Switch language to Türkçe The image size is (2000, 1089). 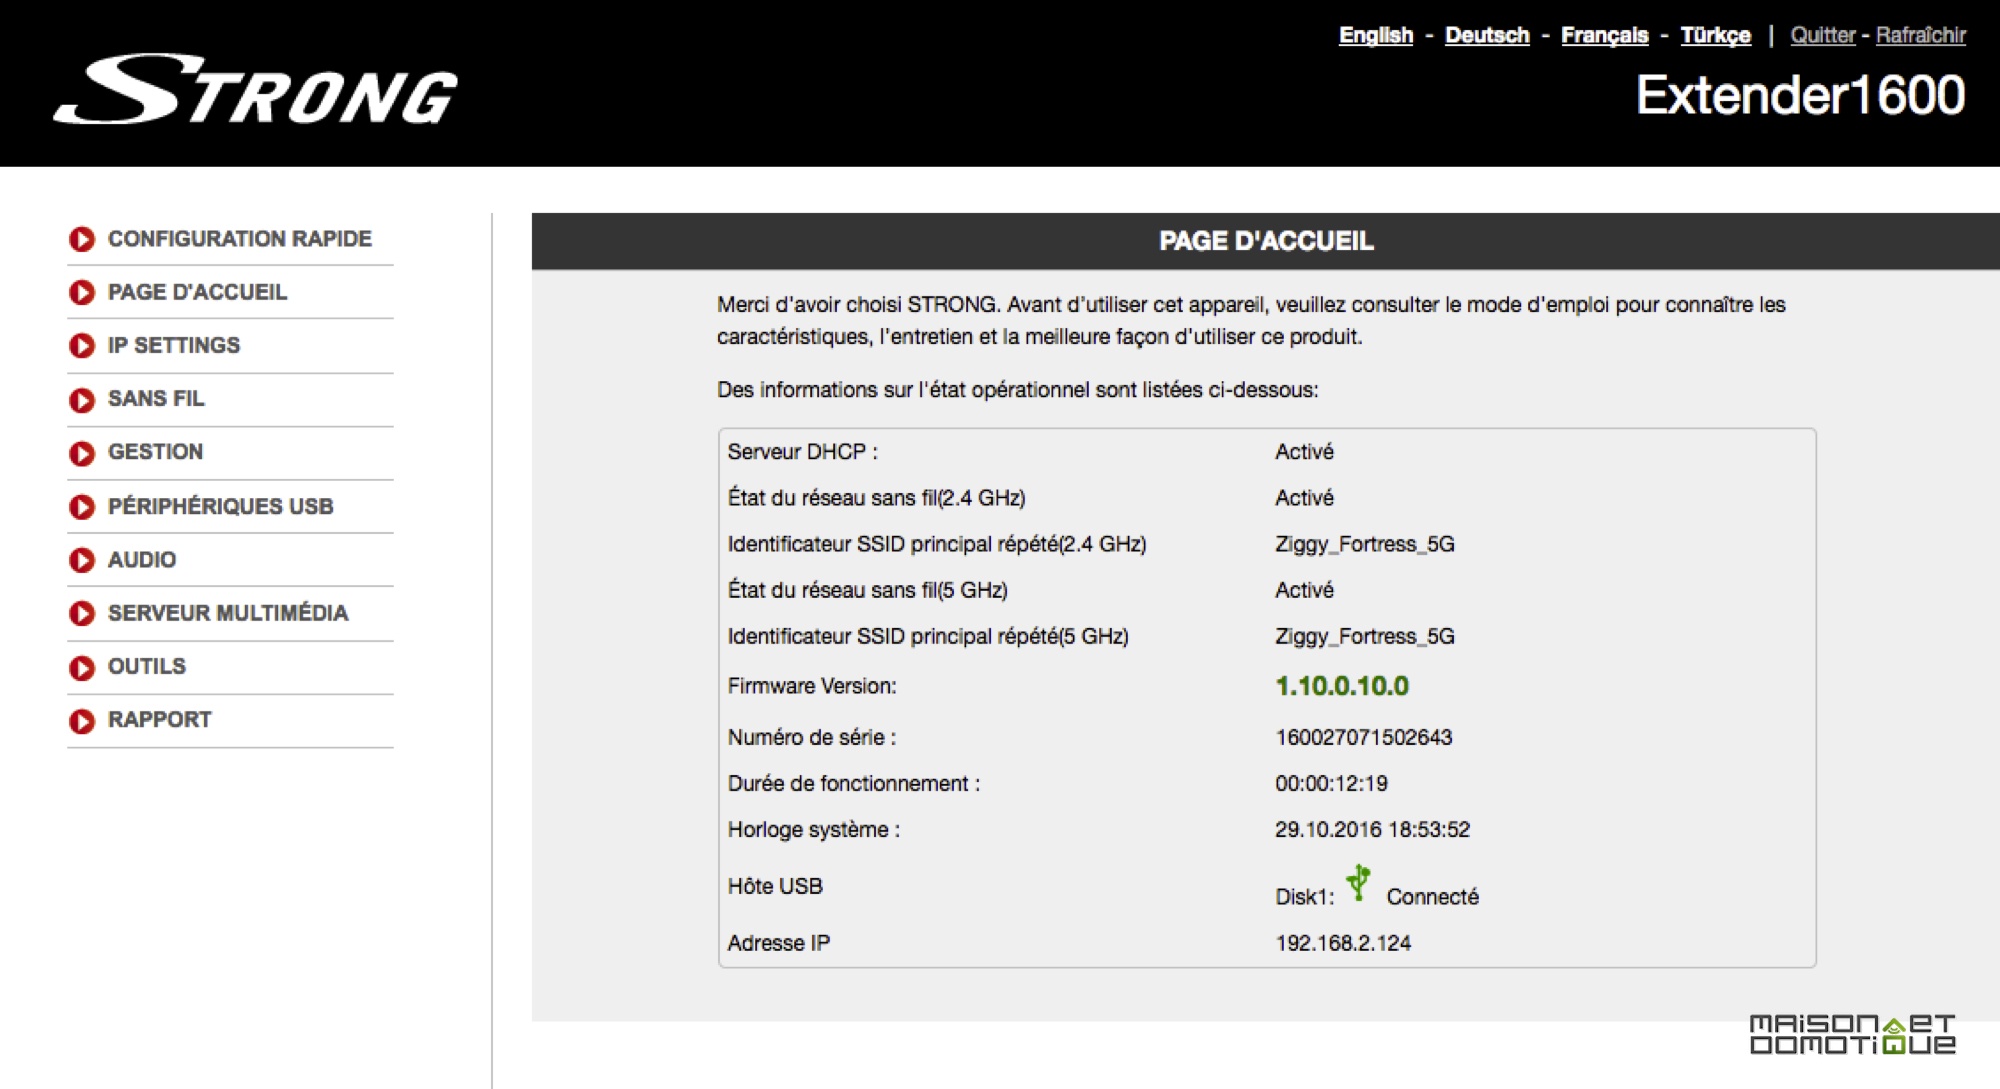pos(1715,35)
